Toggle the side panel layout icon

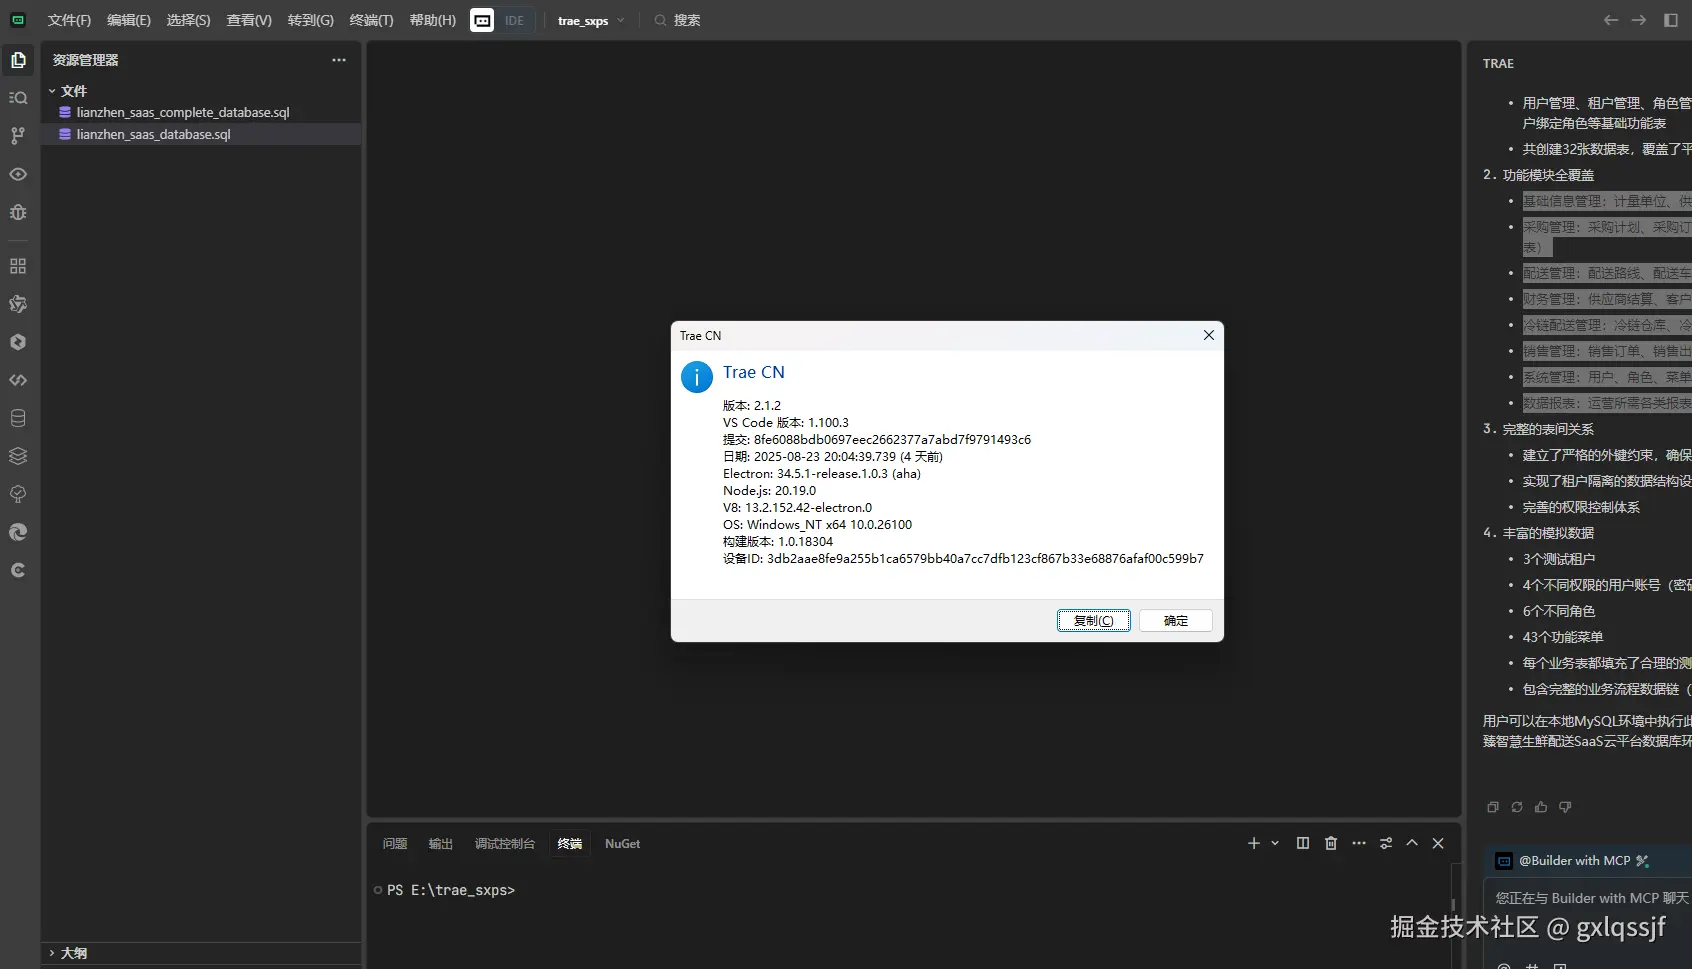coord(1670,20)
